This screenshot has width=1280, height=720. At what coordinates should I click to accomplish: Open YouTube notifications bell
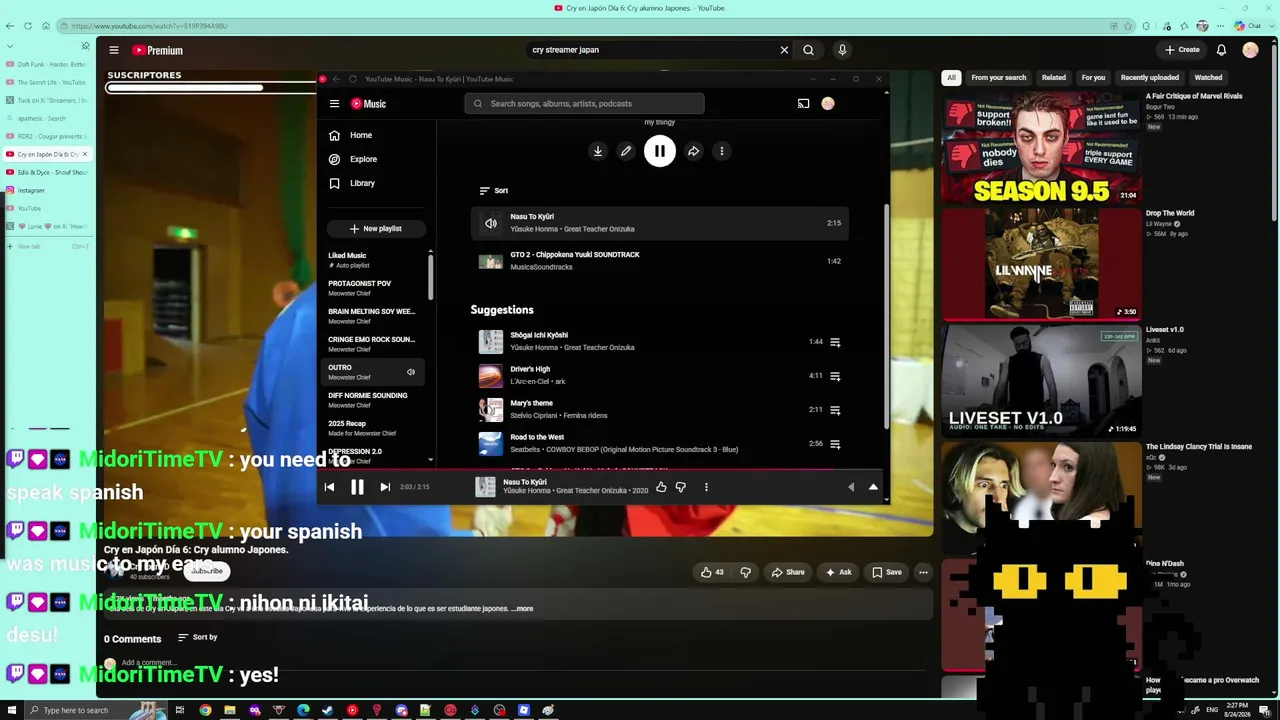pos(1221,50)
